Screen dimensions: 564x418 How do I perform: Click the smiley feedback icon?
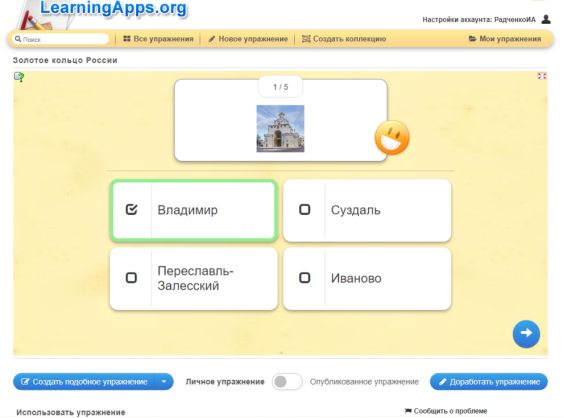tap(392, 138)
